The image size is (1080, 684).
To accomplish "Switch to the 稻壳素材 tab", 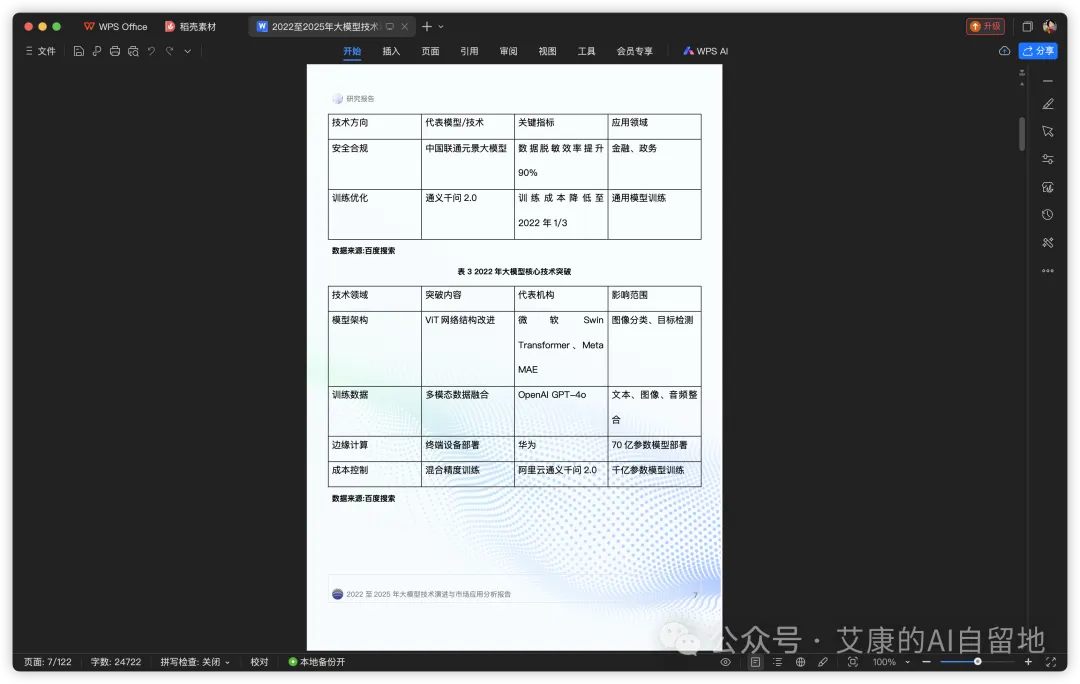I will 191,27.
